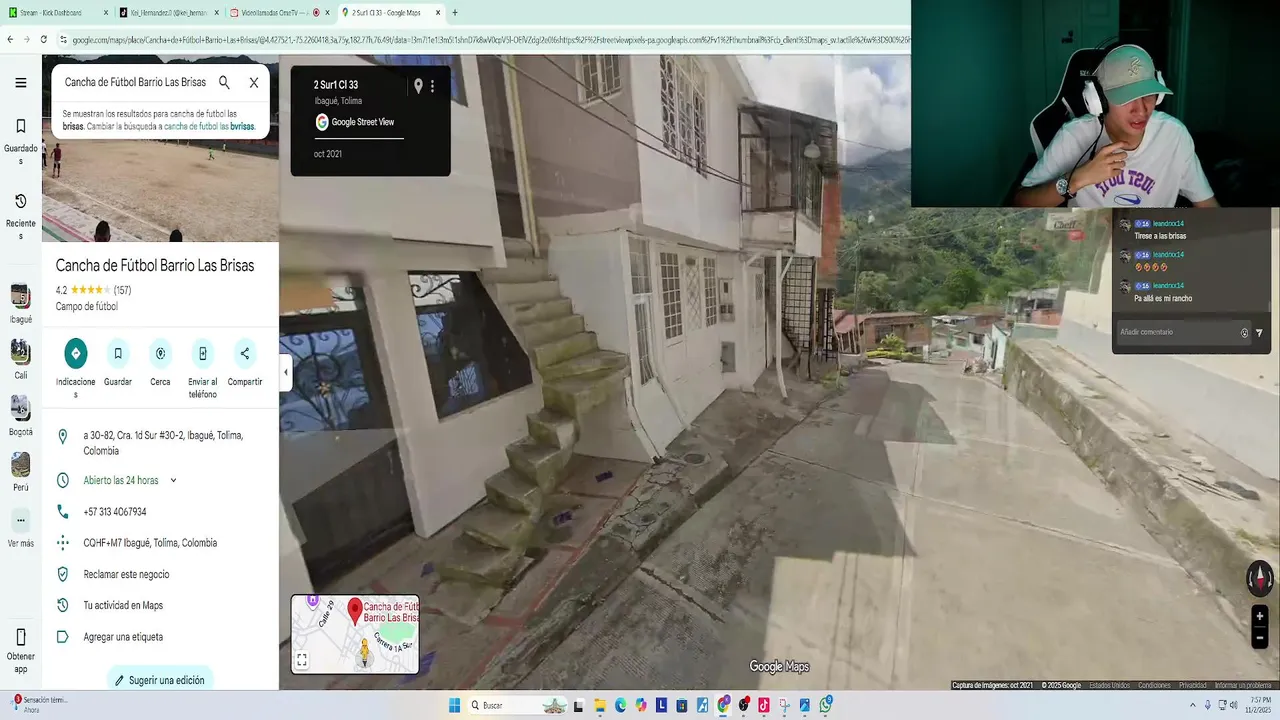Click the send arrow next to chat input
The height and width of the screenshot is (720, 1280).
[1259, 333]
